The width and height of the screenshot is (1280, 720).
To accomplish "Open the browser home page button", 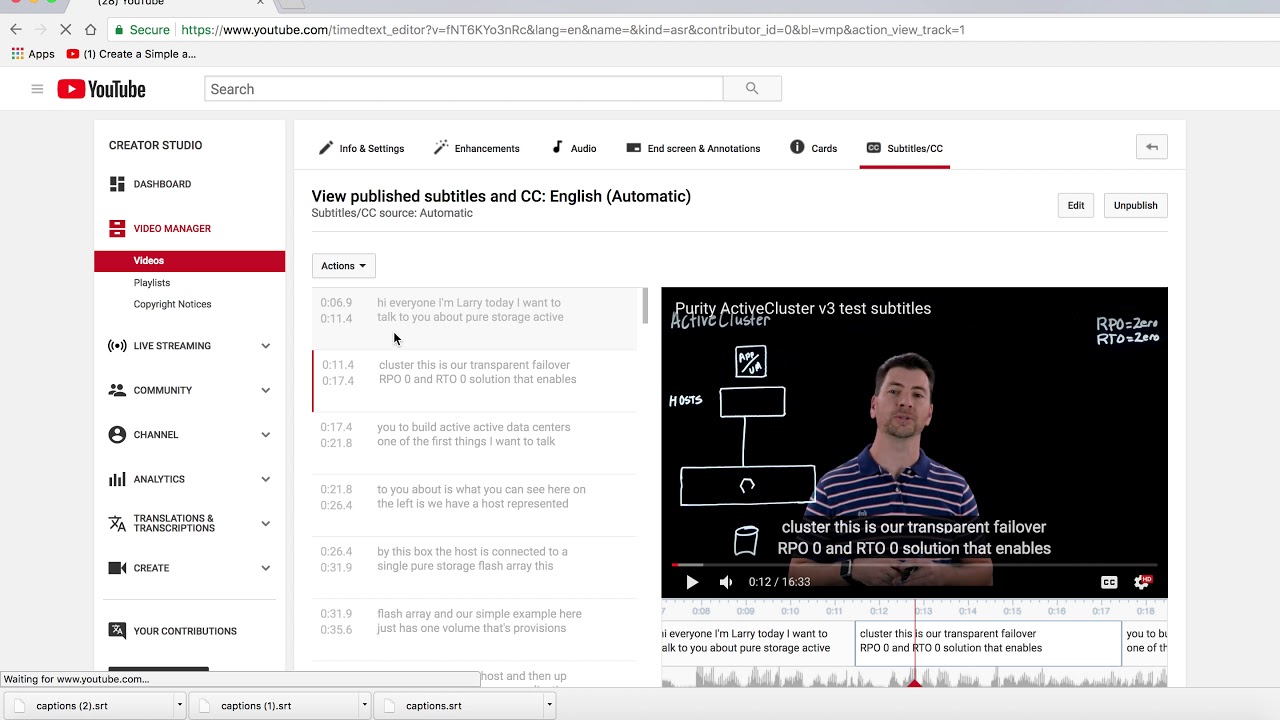I will [91, 30].
